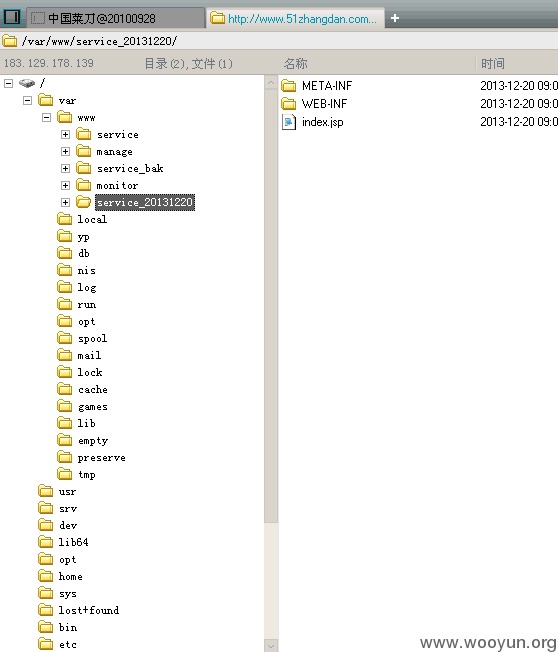Viewport: 558px width, 652px height.
Task: Select the lib folder under var
Action: 86,423
